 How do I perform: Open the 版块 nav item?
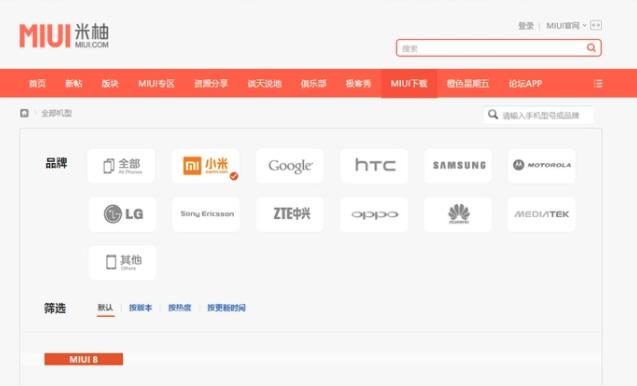click(110, 83)
